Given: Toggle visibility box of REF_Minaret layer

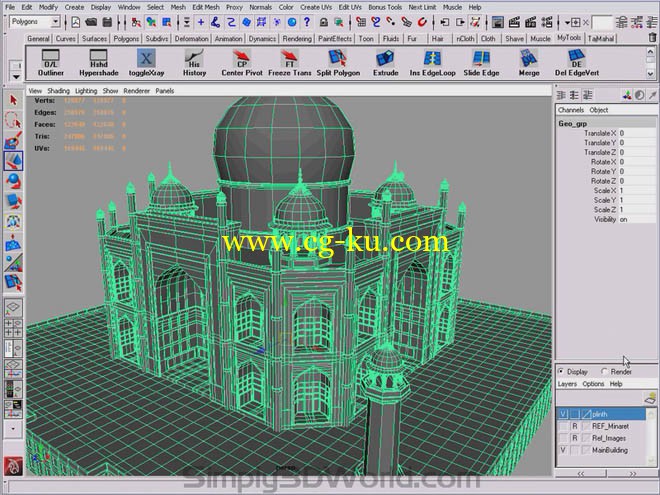Looking at the screenshot, I should click(x=563, y=426).
